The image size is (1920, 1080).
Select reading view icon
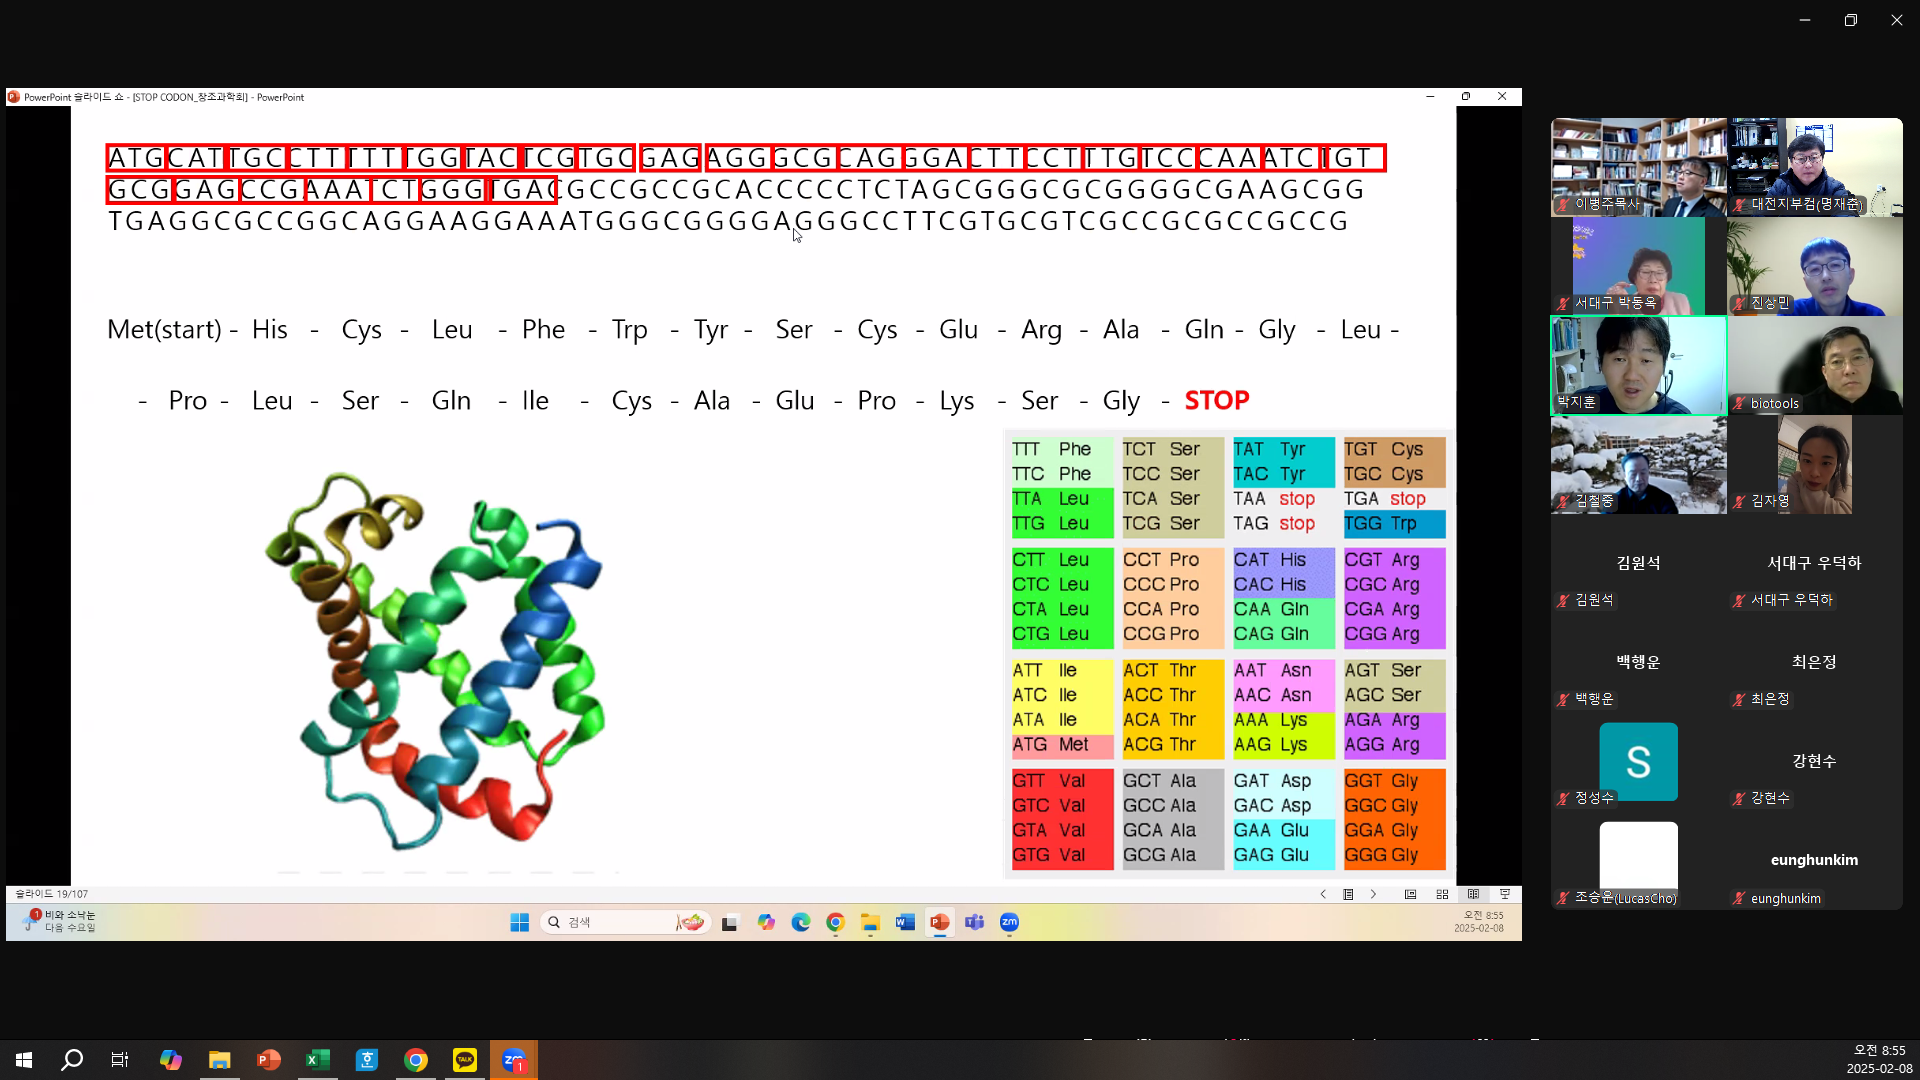[1473, 894]
